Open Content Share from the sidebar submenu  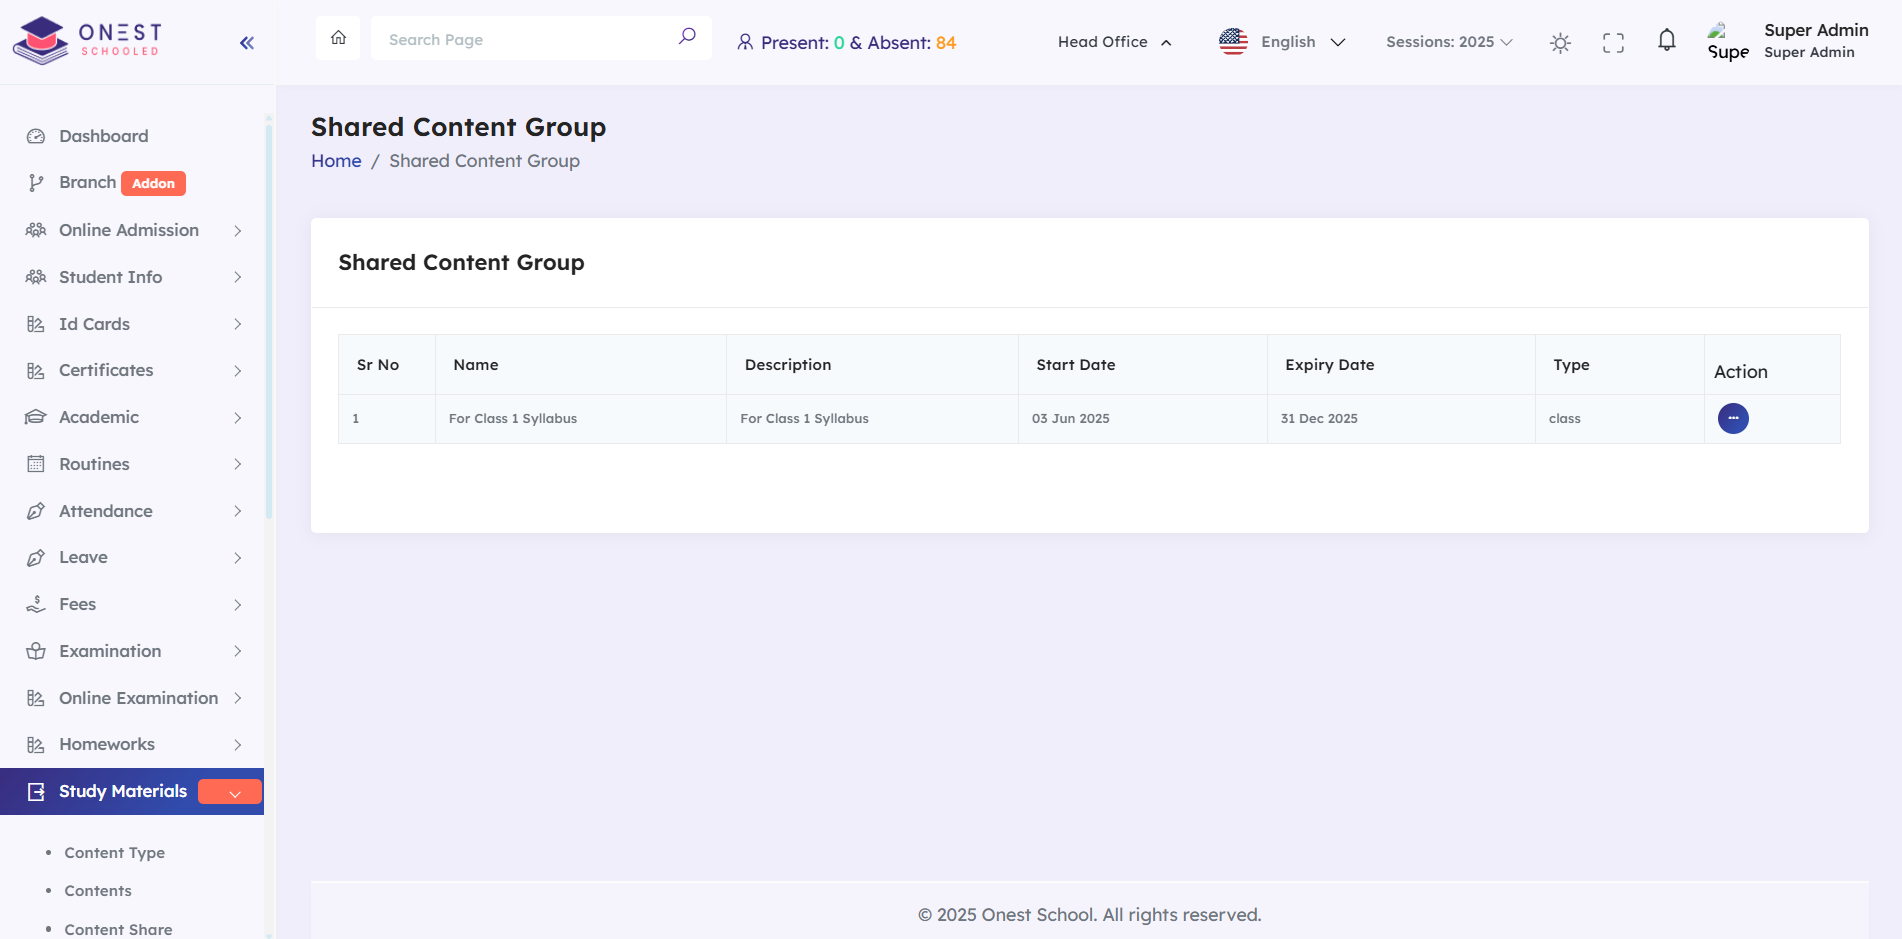coord(118,929)
